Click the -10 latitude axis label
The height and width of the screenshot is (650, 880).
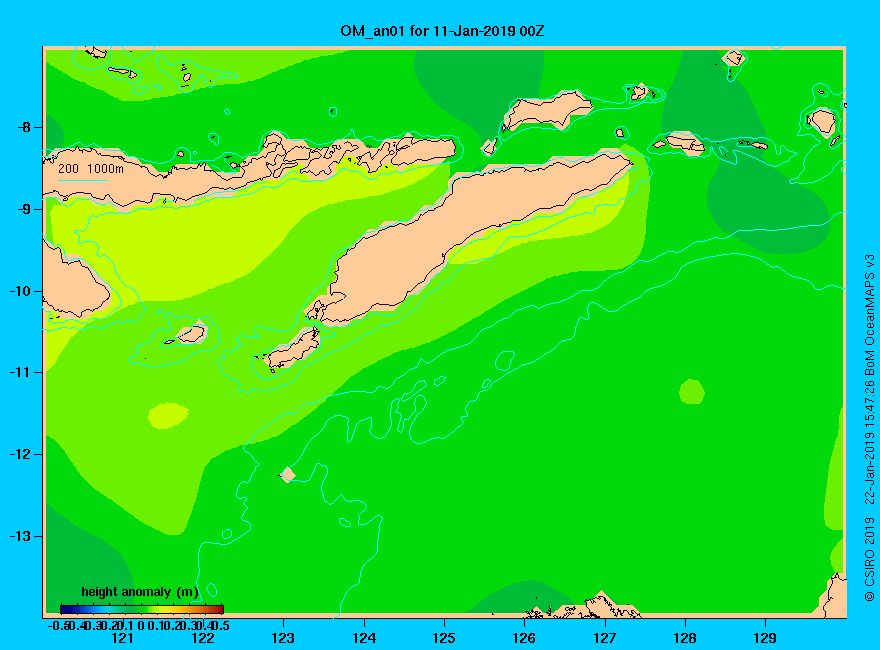20,291
